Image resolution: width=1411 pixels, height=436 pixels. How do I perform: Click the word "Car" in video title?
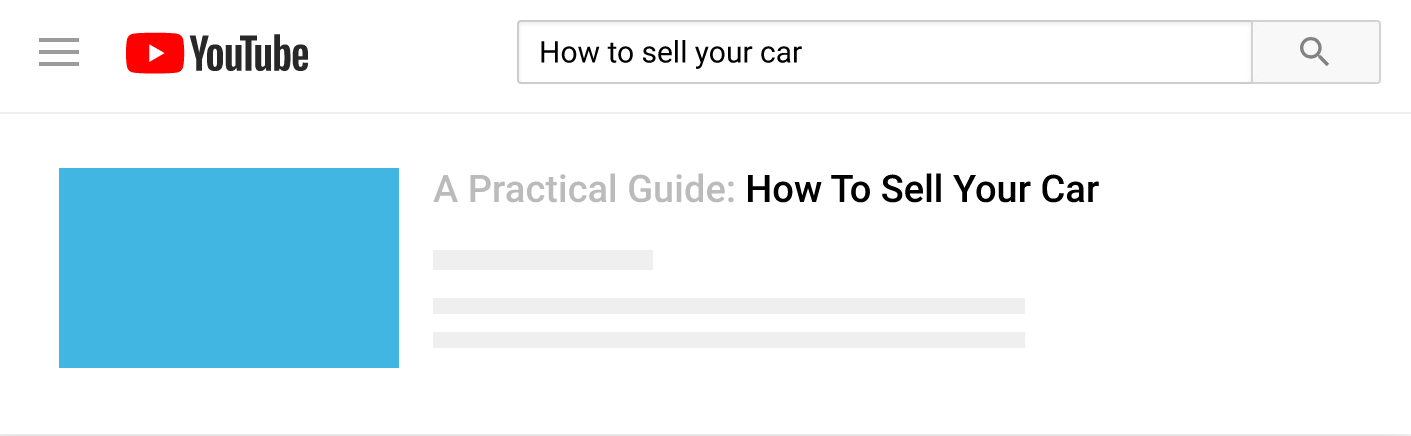[1069, 189]
